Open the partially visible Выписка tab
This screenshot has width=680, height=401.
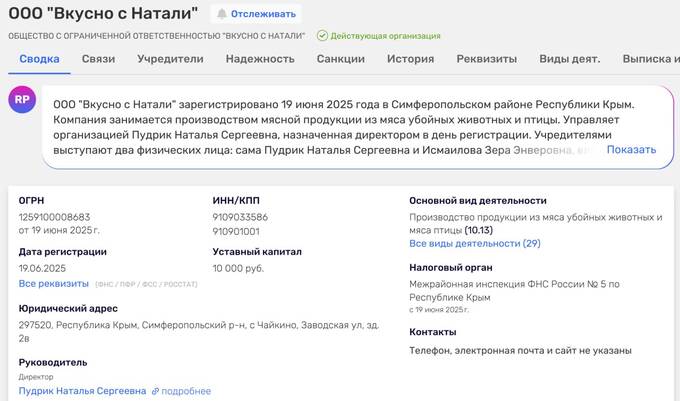pos(650,59)
